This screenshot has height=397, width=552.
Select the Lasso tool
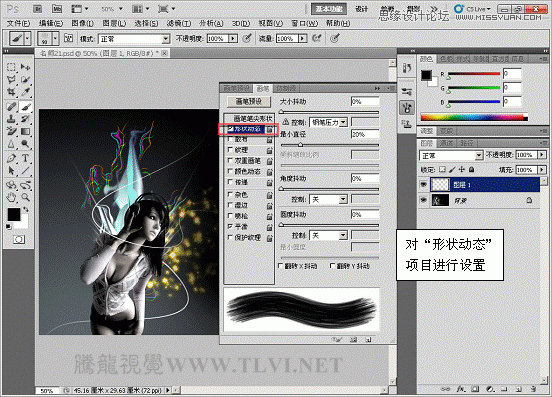pos(11,79)
